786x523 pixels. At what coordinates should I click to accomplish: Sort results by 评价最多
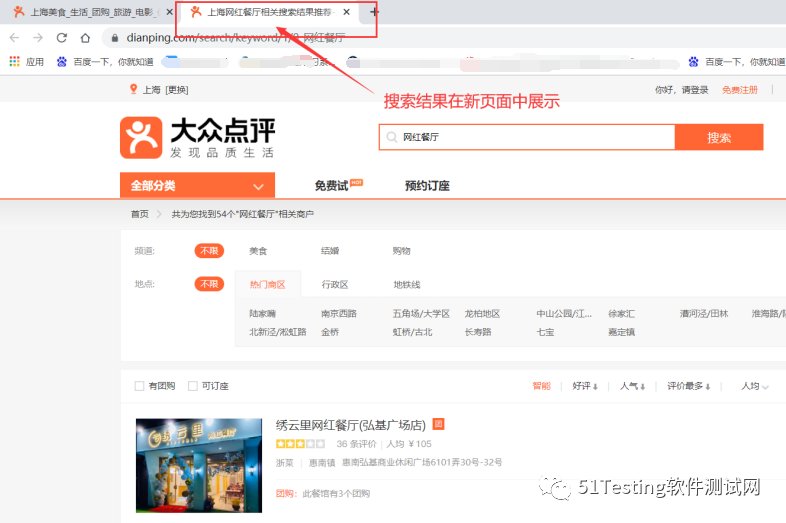(688, 386)
